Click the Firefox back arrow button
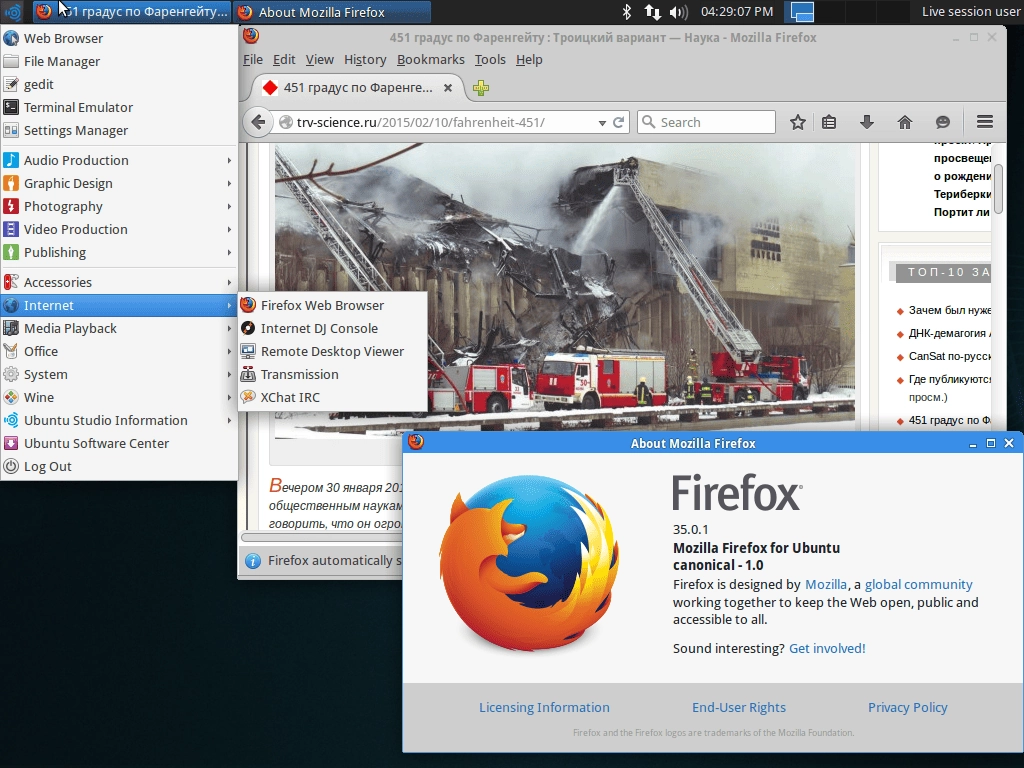Screen dimensions: 1024x768 coord(258,122)
